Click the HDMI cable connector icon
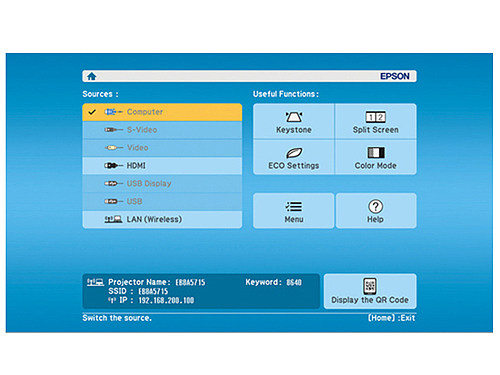Image resolution: width=500 pixels, height=375 pixels. [113, 166]
